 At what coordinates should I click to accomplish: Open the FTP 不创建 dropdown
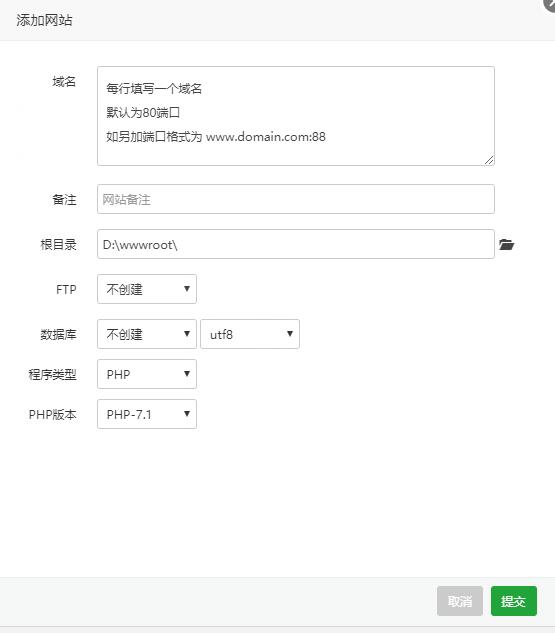pos(147,289)
